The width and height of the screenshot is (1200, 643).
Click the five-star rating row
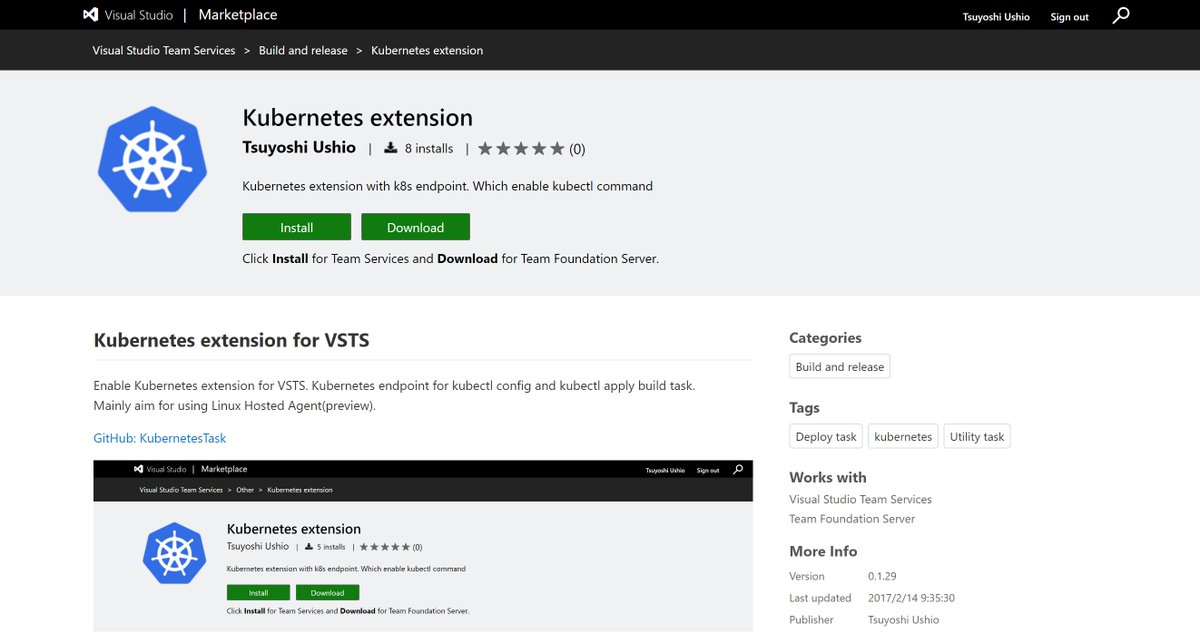point(520,149)
